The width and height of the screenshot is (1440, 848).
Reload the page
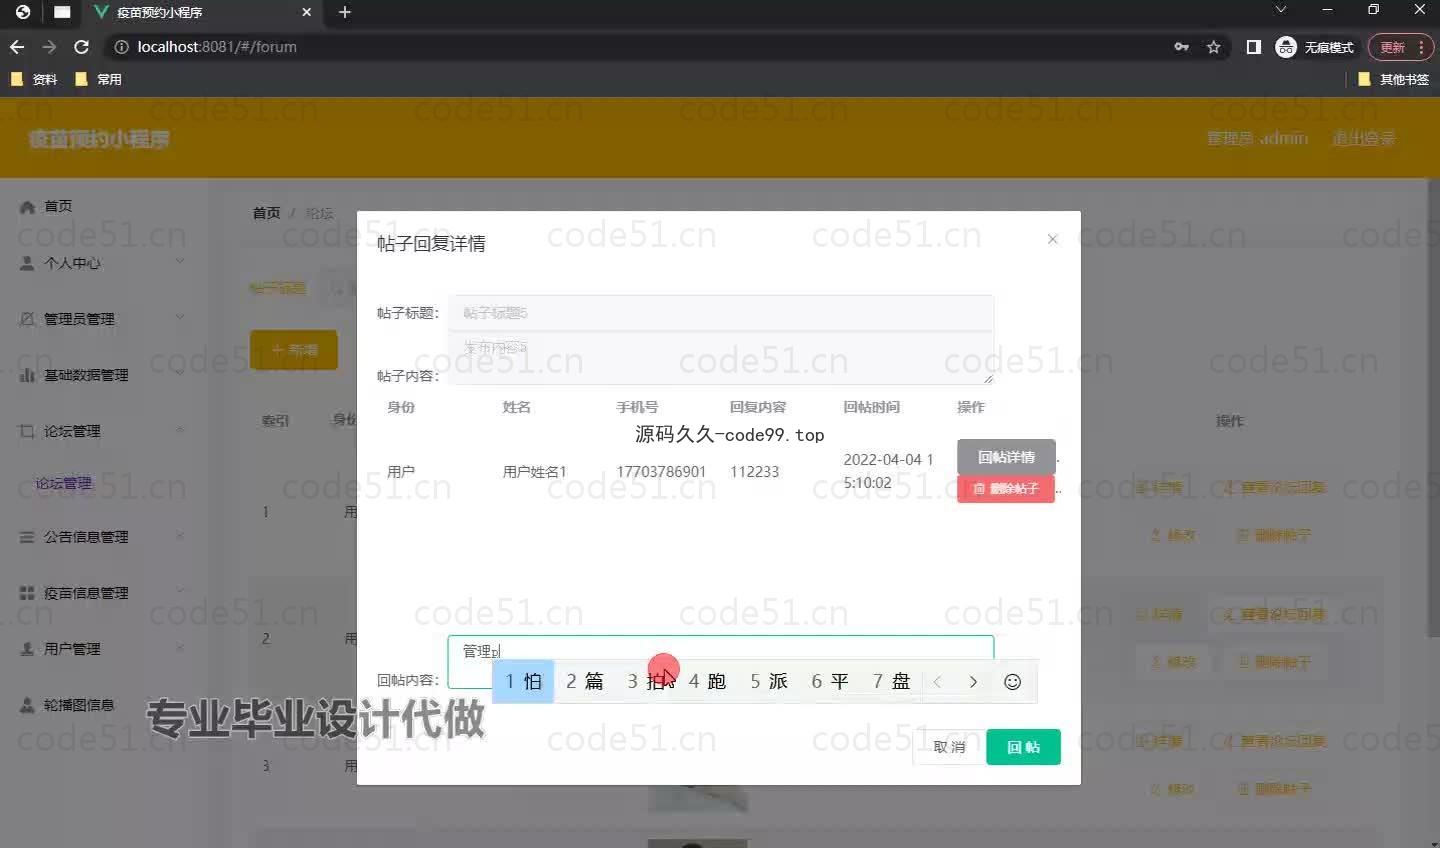[x=82, y=47]
